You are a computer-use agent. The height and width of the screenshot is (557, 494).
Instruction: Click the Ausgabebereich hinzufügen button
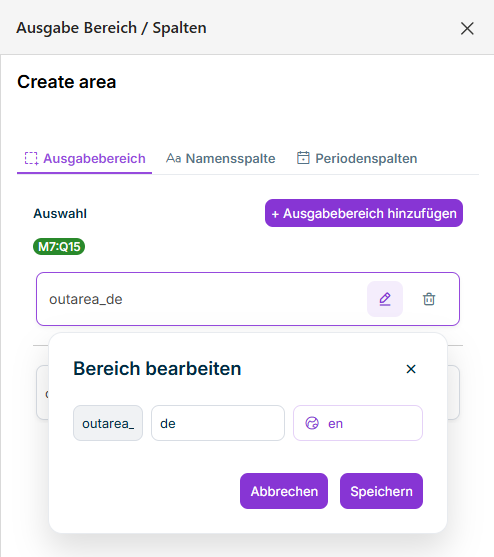point(364,213)
